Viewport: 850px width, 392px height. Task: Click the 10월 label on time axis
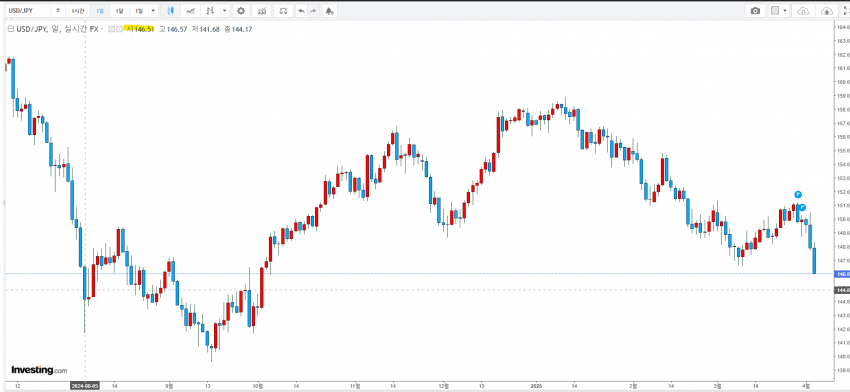click(257, 387)
